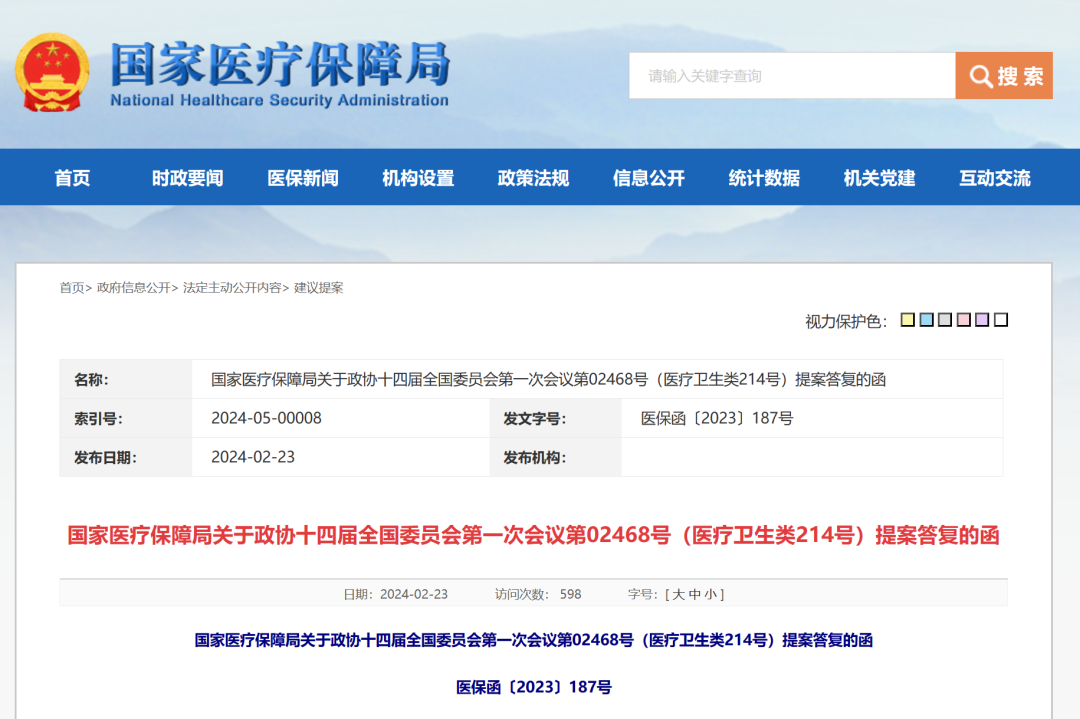Choose the gray eye-protection color swatch

click(x=945, y=320)
